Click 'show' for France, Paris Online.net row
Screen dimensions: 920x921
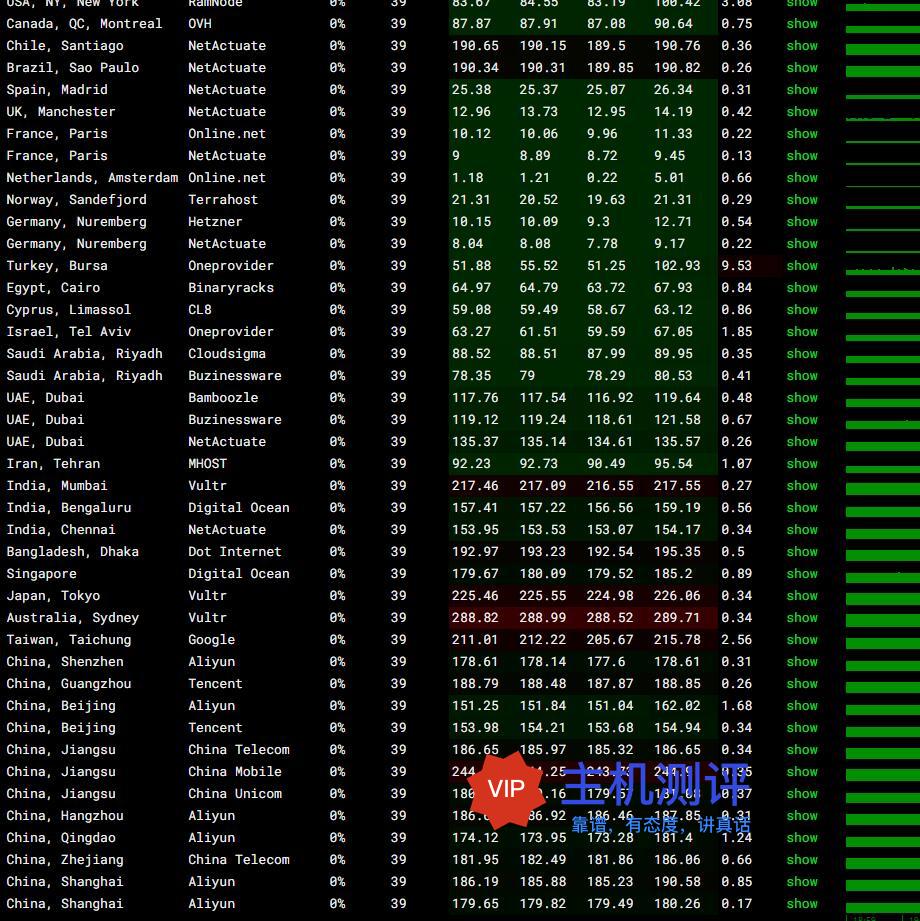tap(802, 134)
